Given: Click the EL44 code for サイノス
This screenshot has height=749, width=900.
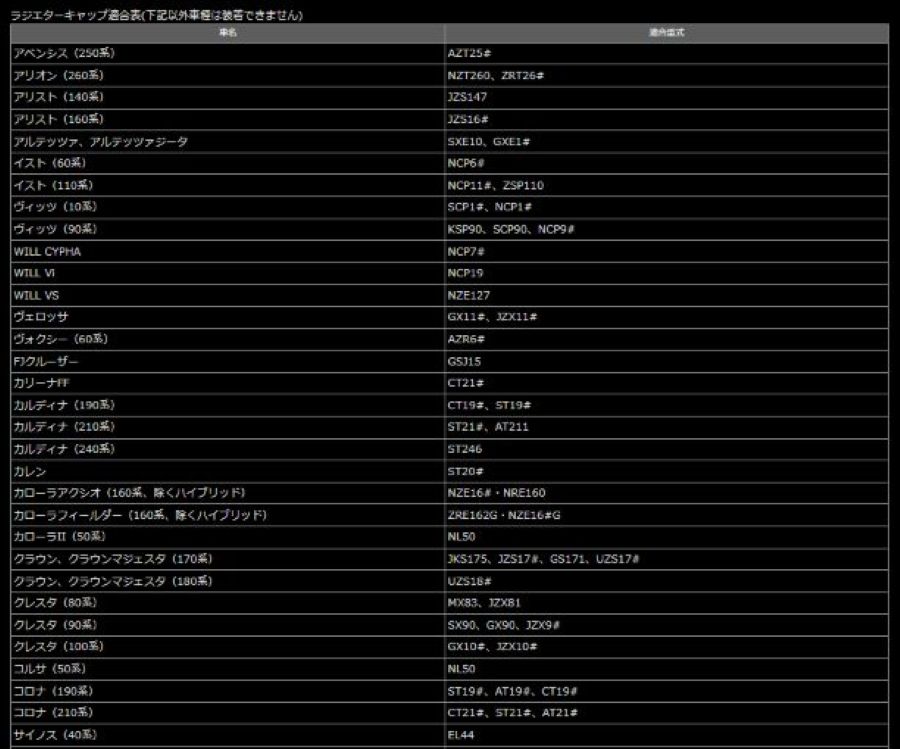Looking at the screenshot, I should point(460,735).
